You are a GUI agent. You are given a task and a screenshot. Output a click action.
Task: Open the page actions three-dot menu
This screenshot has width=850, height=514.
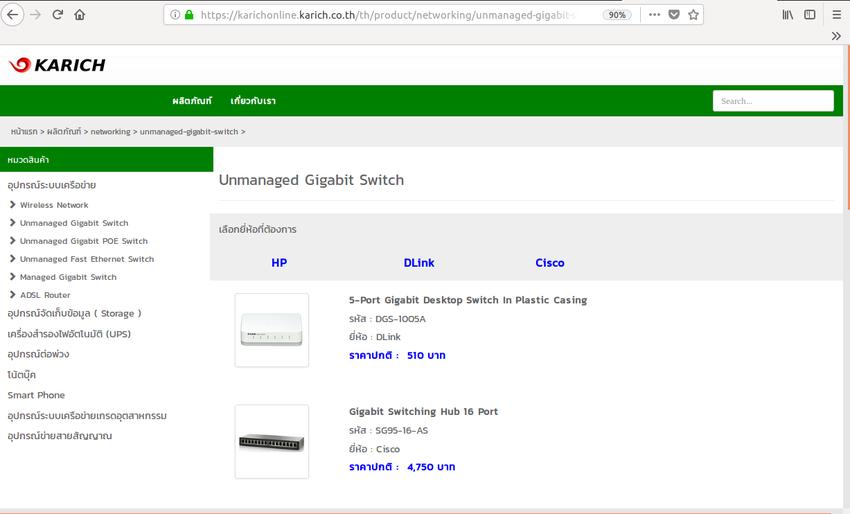click(x=654, y=15)
